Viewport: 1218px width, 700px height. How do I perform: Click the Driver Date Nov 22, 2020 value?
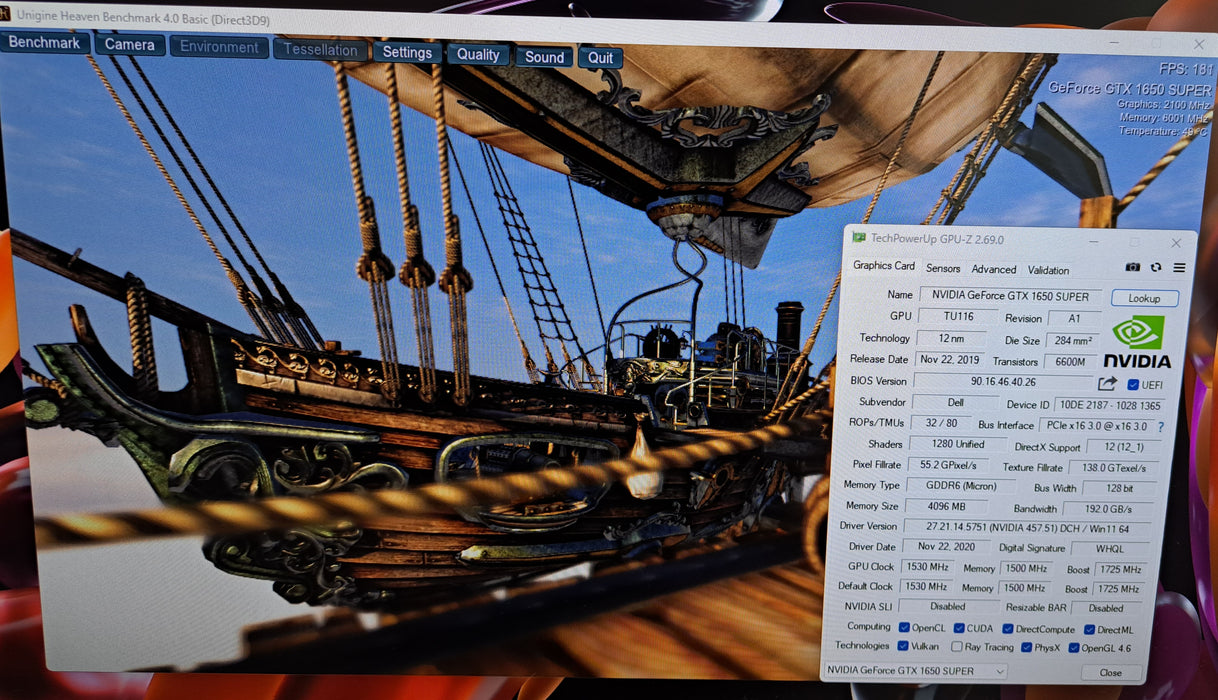coord(947,547)
